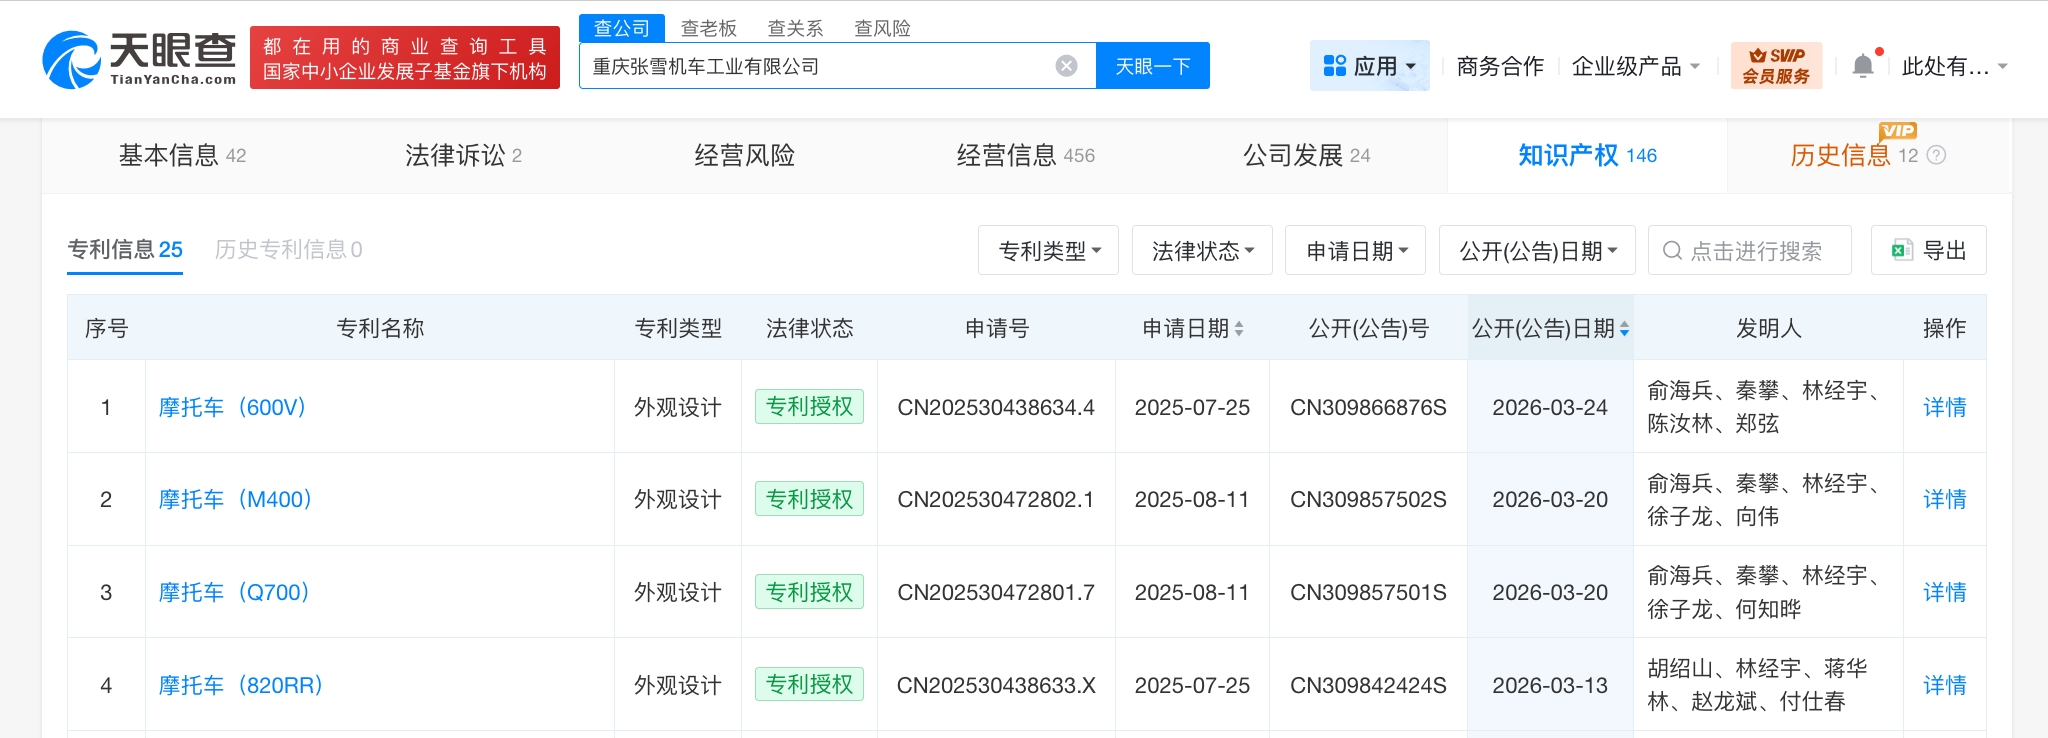Click the Excel icon on 导出 button

click(1901, 250)
